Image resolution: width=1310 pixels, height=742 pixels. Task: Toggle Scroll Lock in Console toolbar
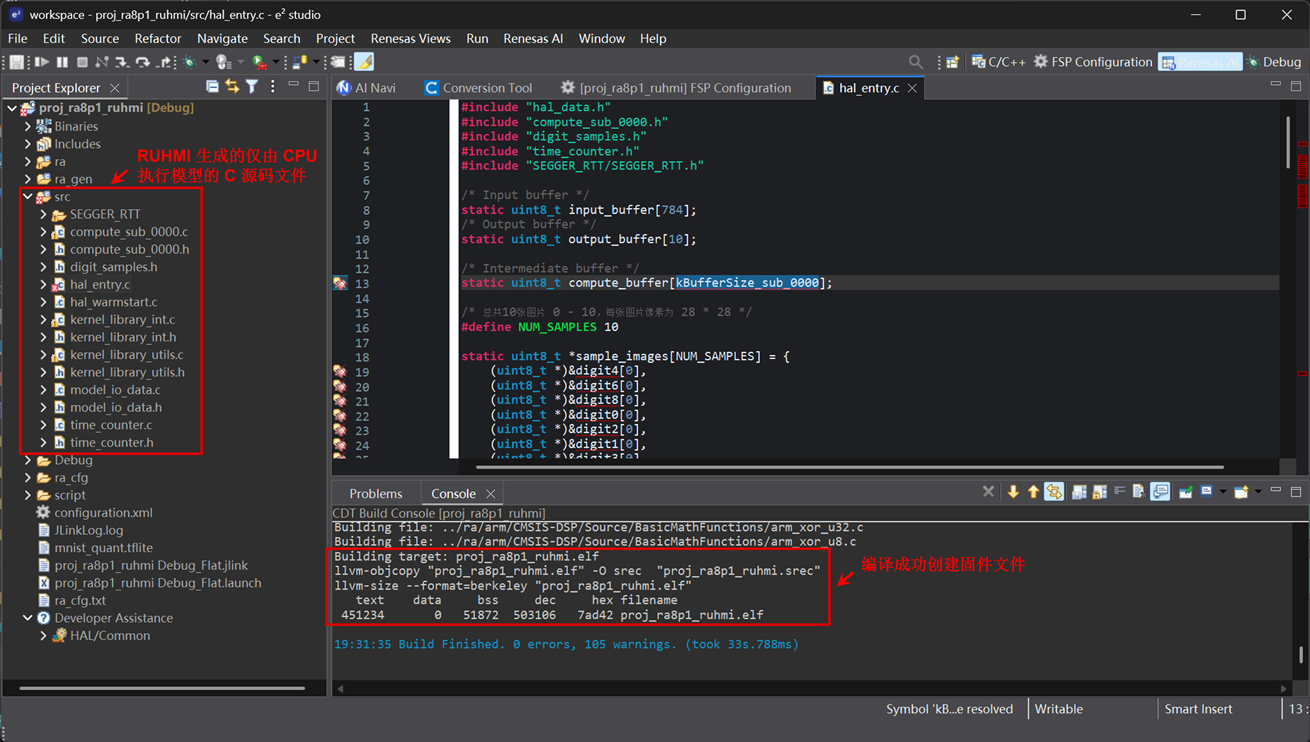[x=1099, y=492]
